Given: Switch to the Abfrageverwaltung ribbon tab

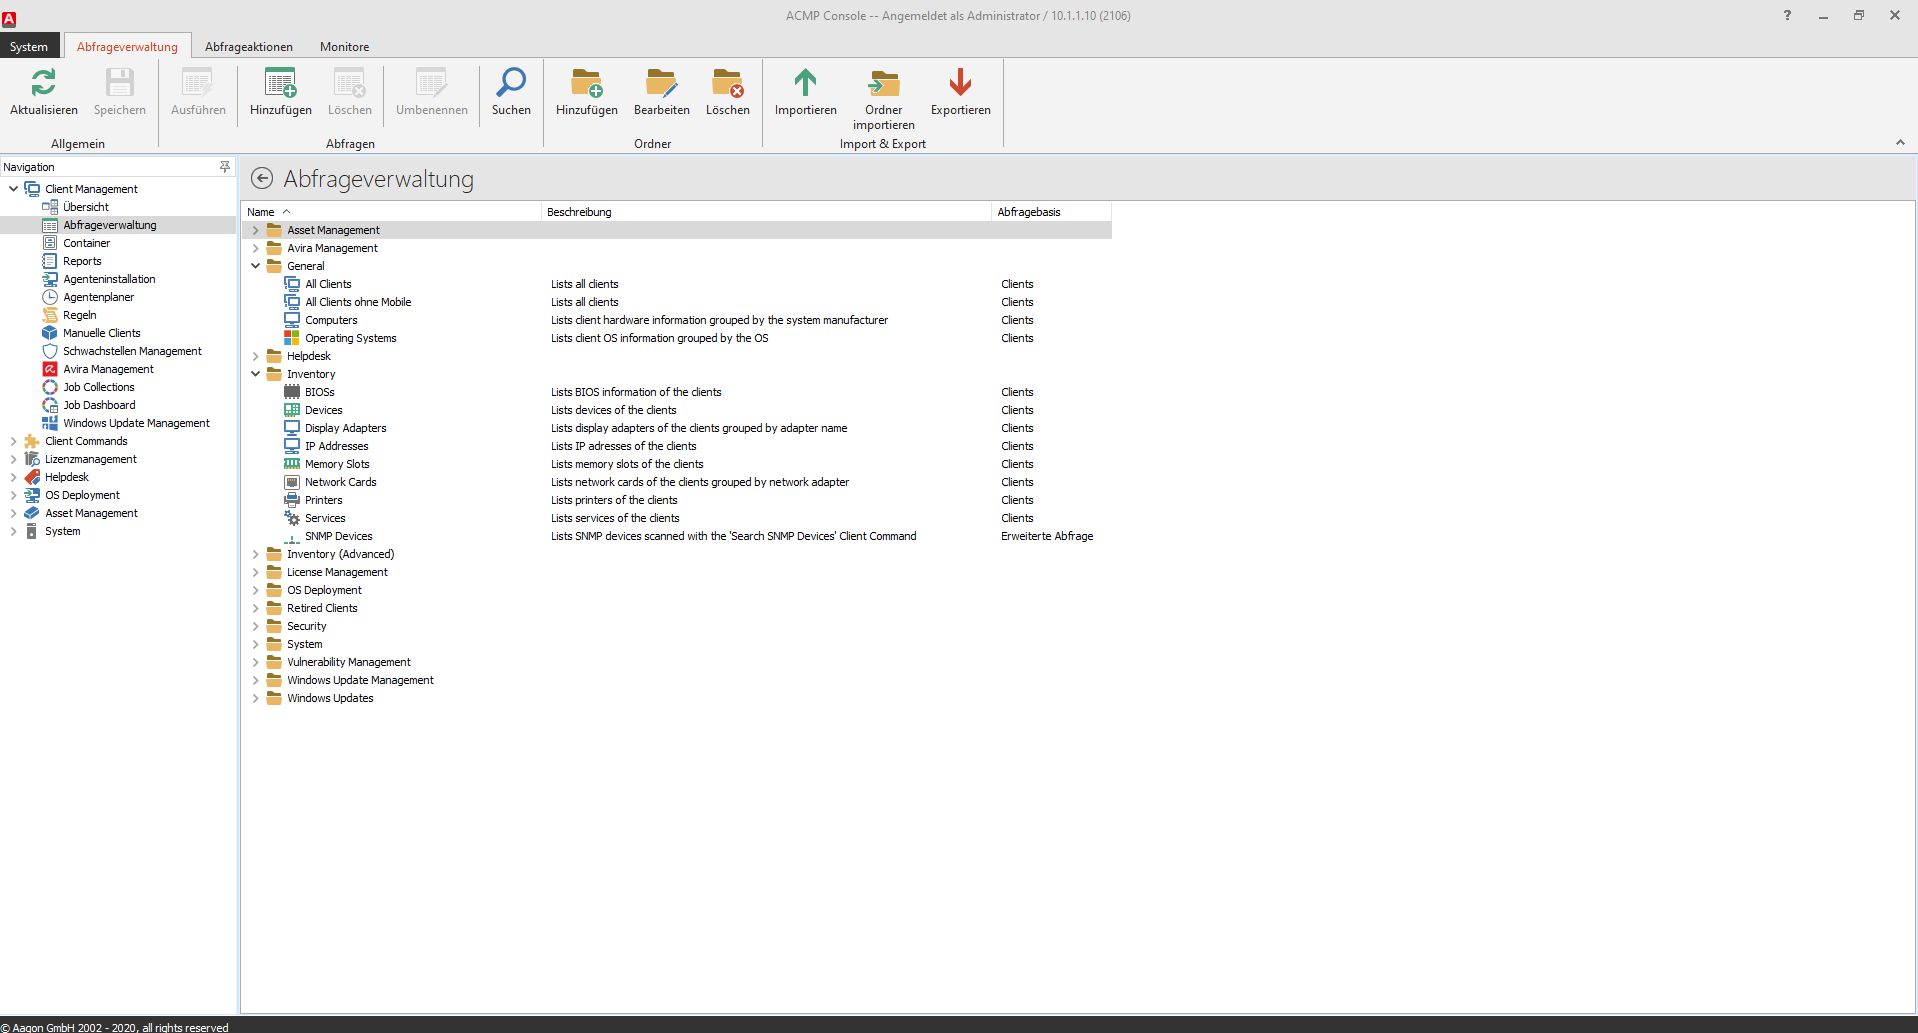Looking at the screenshot, I should tap(127, 47).
